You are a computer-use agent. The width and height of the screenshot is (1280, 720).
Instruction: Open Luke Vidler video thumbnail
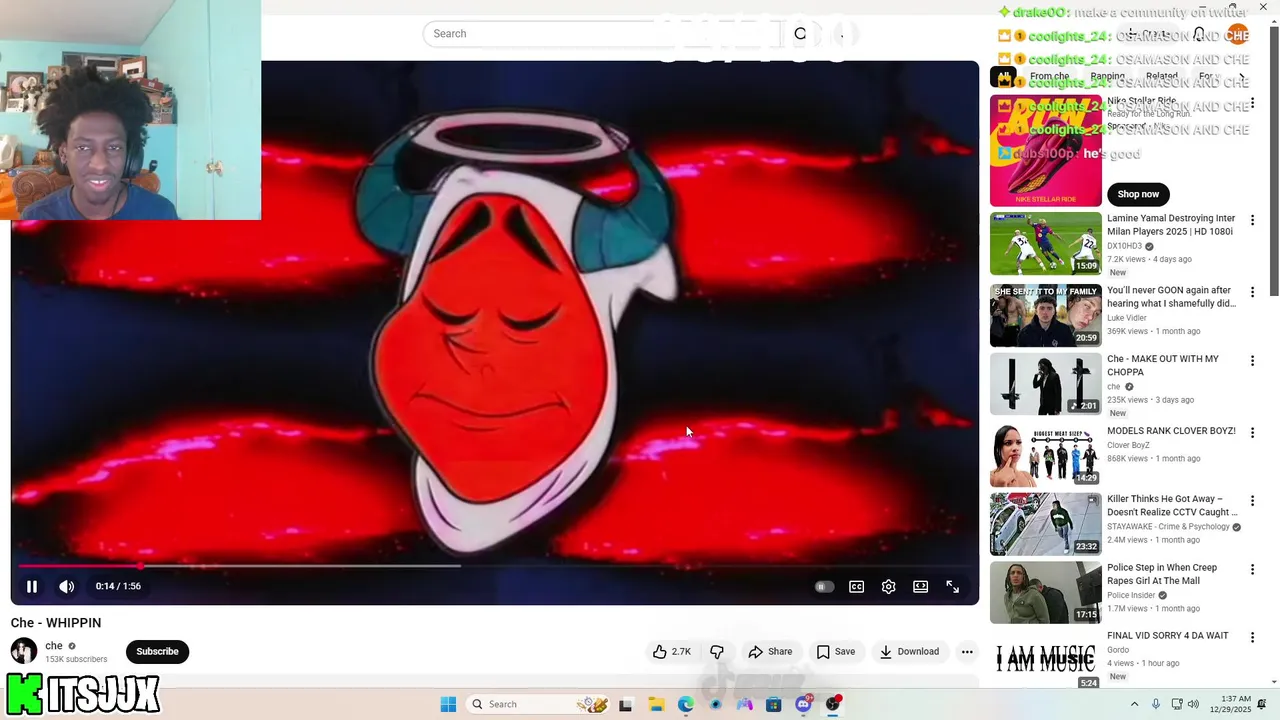[x=1045, y=315]
